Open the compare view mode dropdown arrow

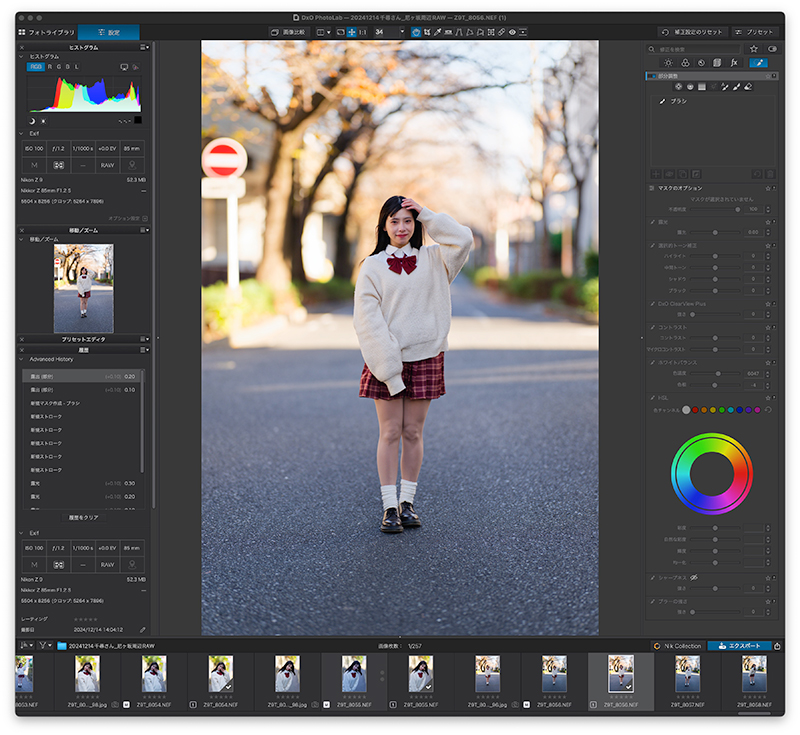pos(329,32)
